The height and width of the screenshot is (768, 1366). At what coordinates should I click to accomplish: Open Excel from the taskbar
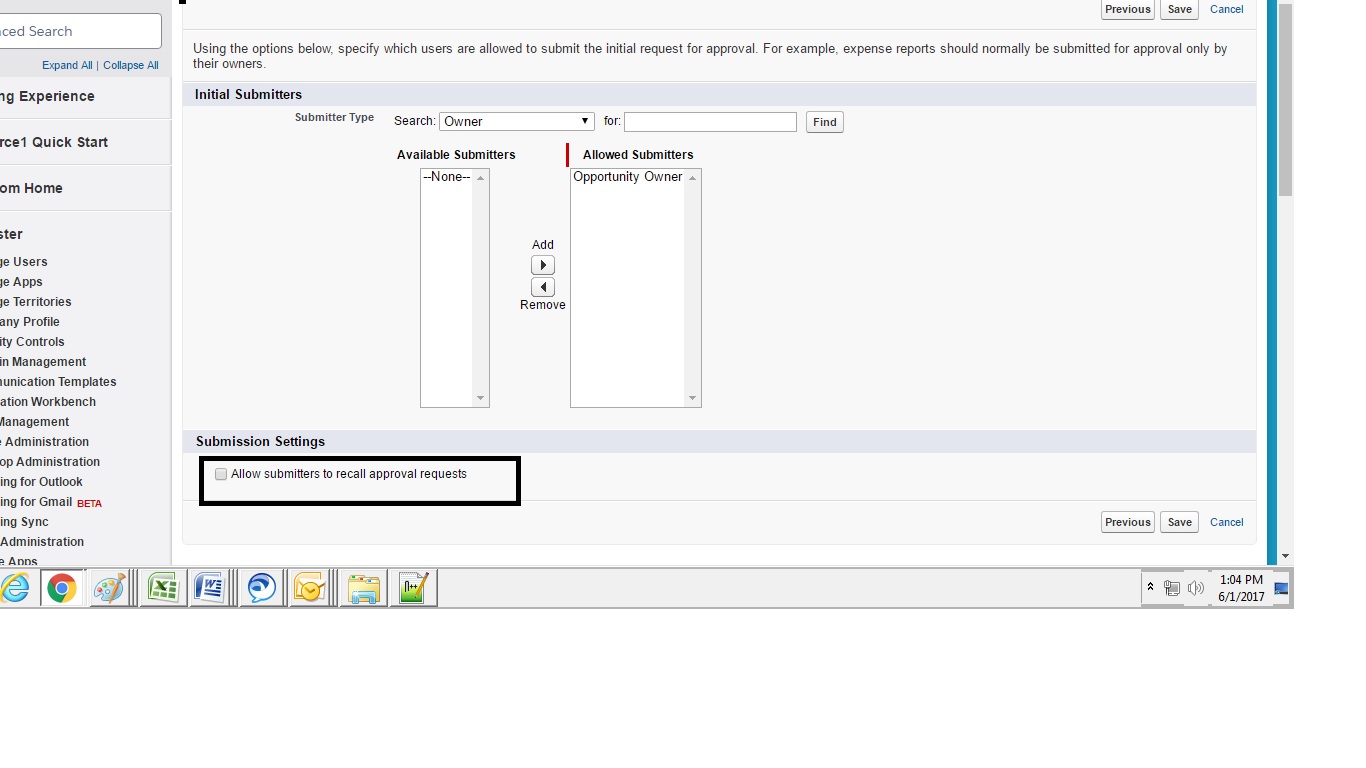pos(163,588)
